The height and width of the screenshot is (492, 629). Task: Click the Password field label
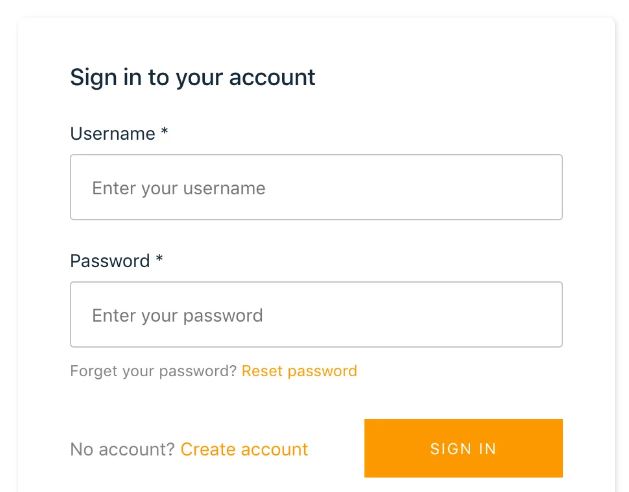[x=109, y=261]
